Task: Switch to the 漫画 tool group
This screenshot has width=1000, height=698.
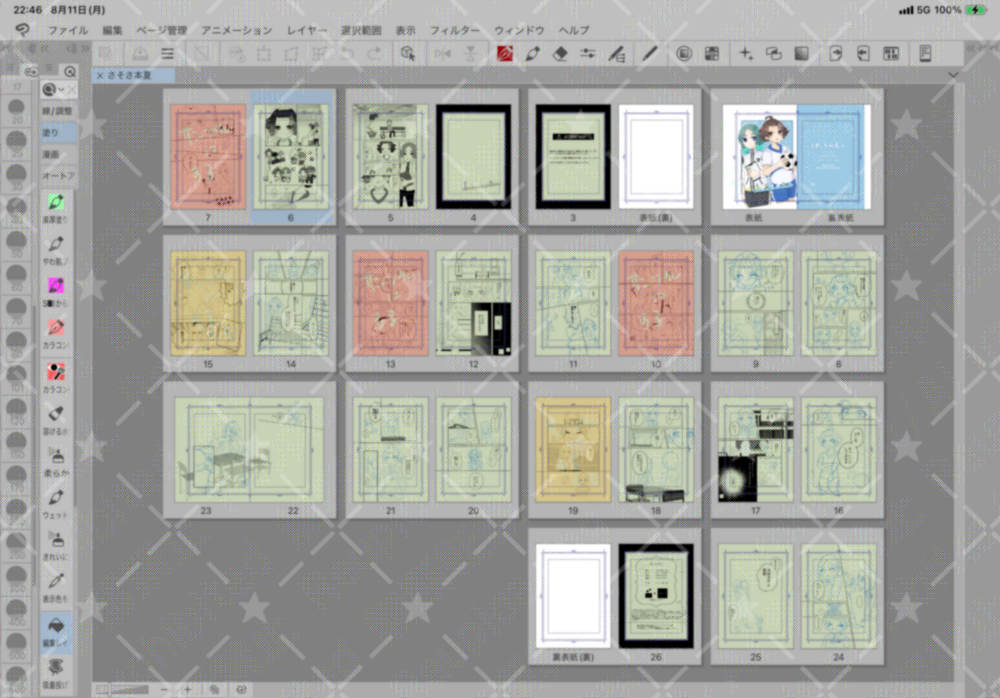Action: click(51, 154)
